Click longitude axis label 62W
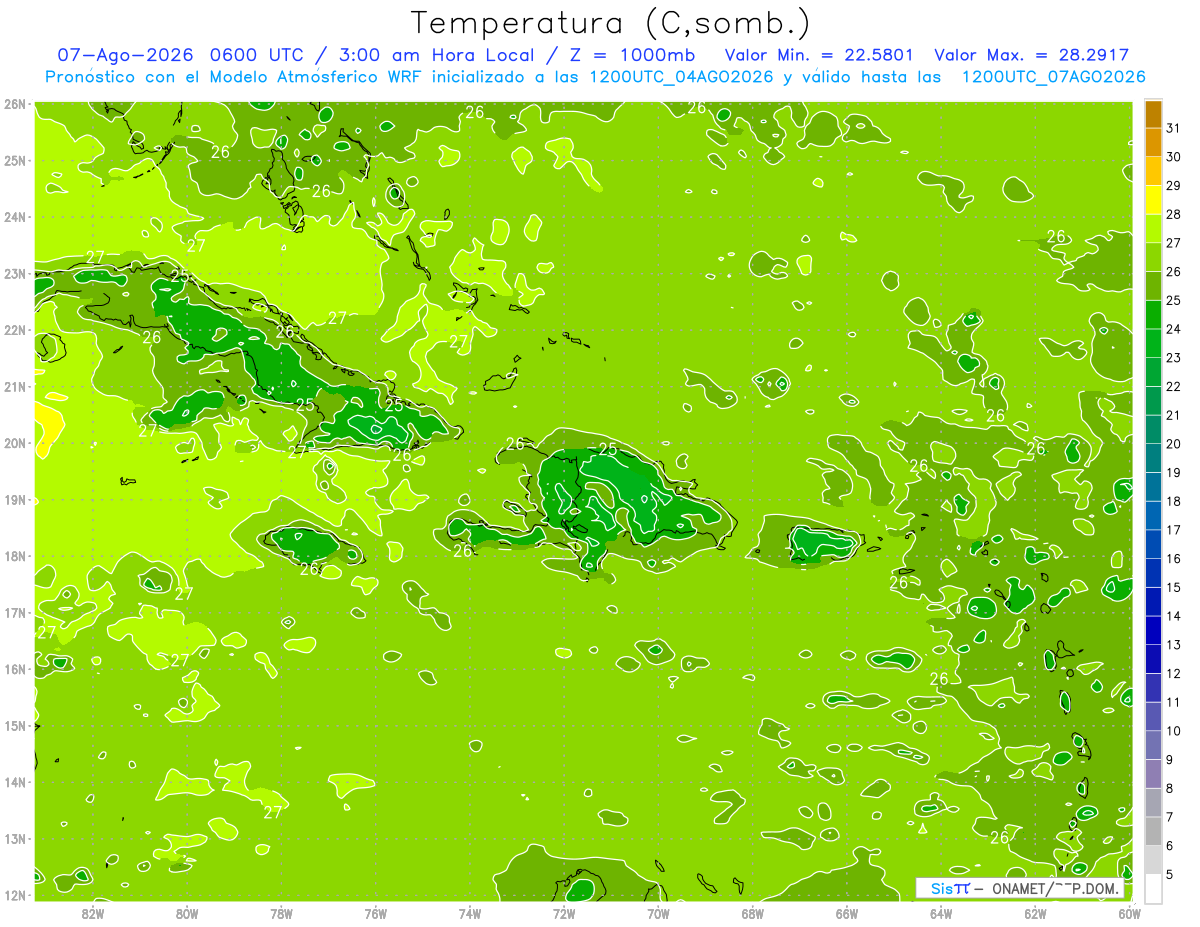Viewport: 1200px width, 927px height. (x=1035, y=914)
